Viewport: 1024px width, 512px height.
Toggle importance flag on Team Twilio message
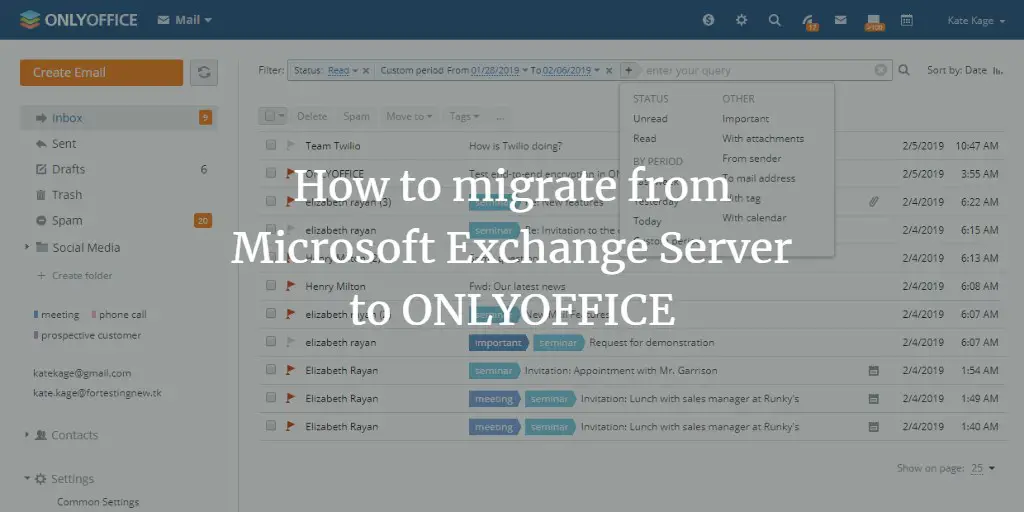tap(291, 145)
